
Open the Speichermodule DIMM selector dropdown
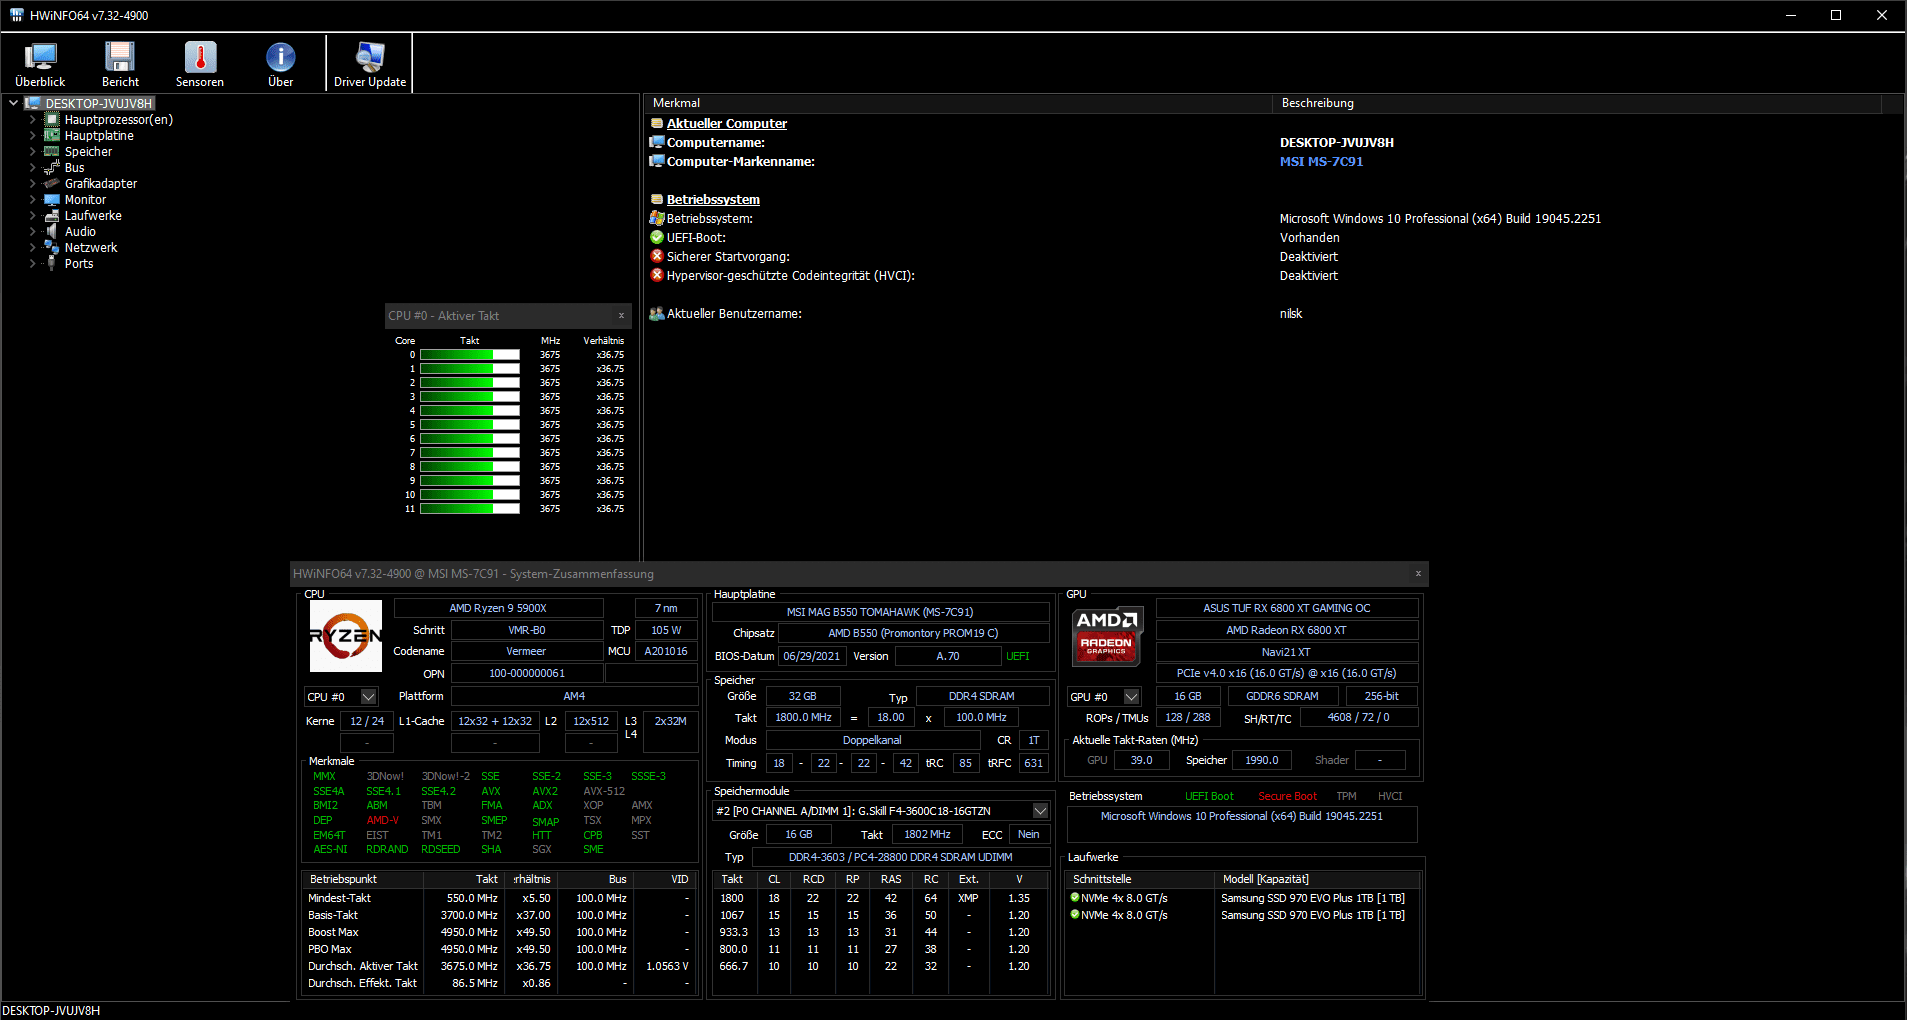point(1040,810)
